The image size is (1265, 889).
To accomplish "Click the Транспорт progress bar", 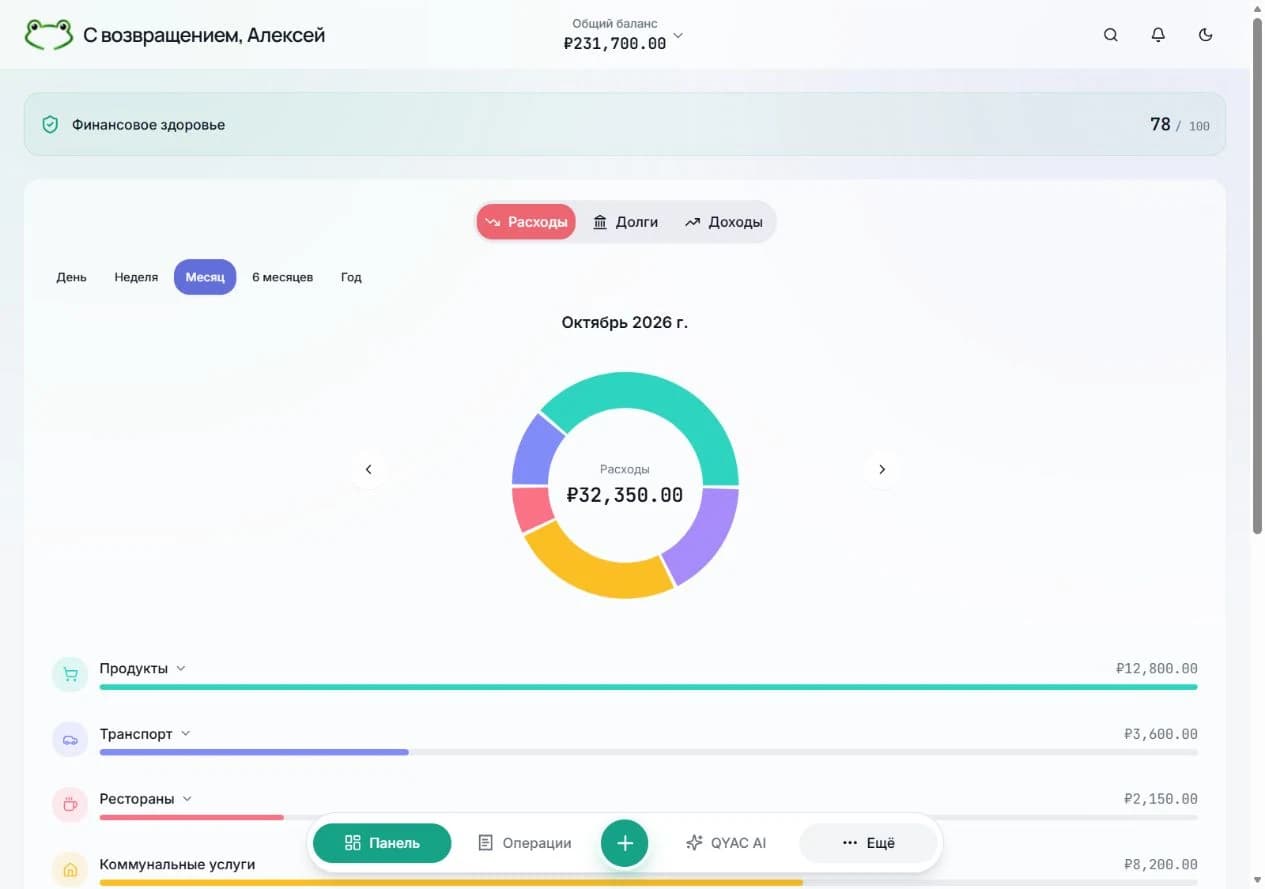I will click(x=648, y=752).
